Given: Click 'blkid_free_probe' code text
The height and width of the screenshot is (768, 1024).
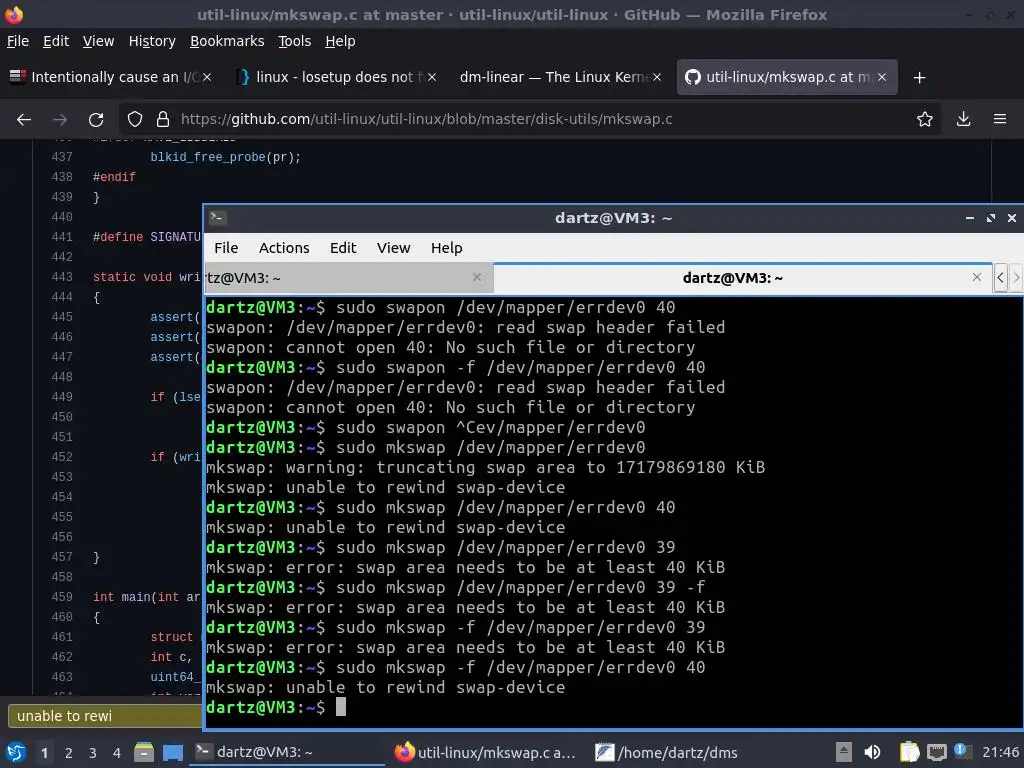Looking at the screenshot, I should tap(208, 157).
